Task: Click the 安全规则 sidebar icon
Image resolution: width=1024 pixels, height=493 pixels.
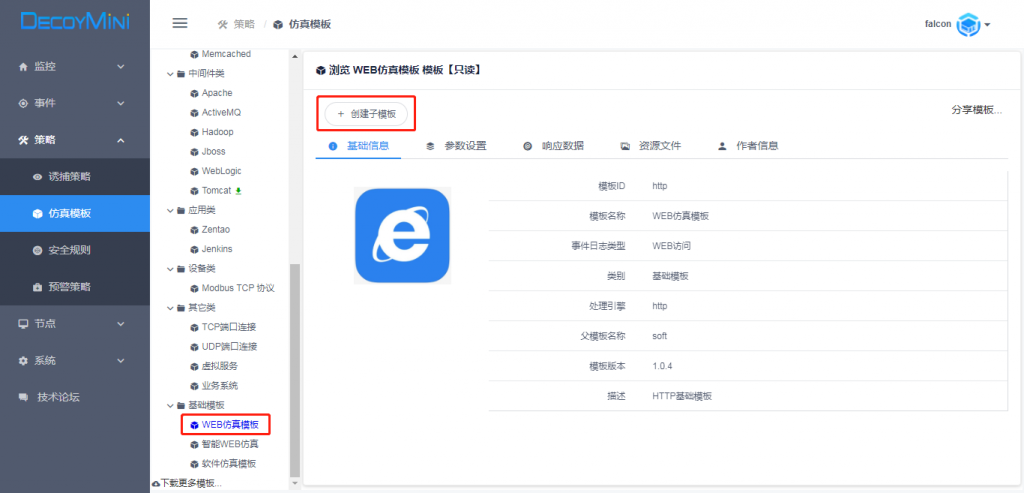Action: tap(37, 250)
